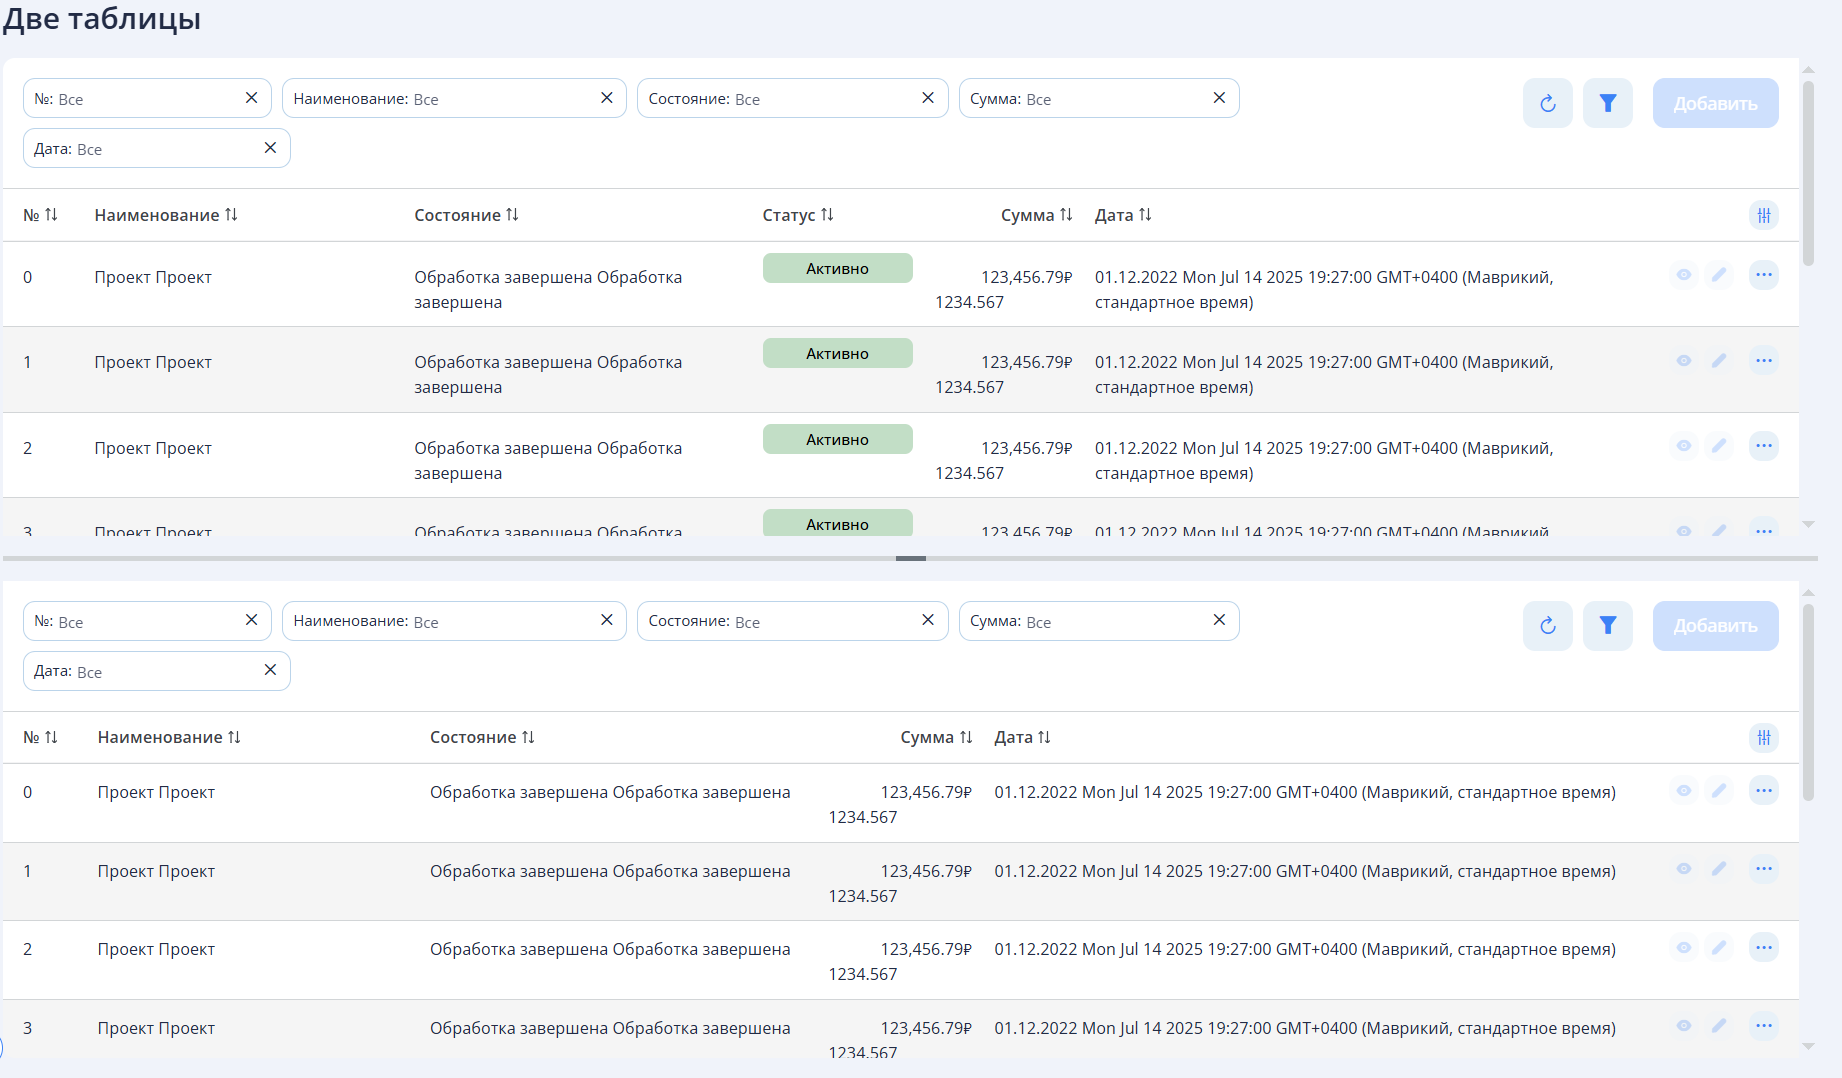Clear Состояние filter in top table
Viewport: 1842px width, 1078px height.
pos(928,98)
